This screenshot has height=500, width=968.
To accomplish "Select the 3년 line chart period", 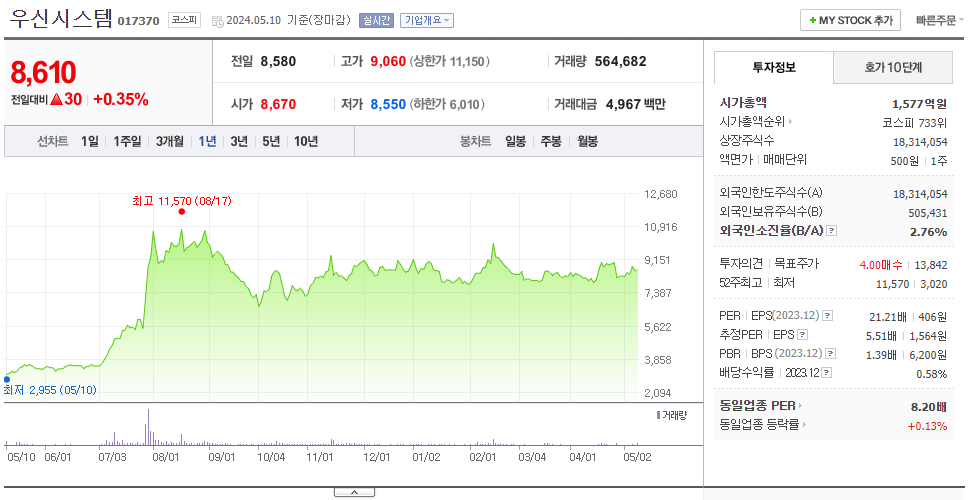I will 239,141.
